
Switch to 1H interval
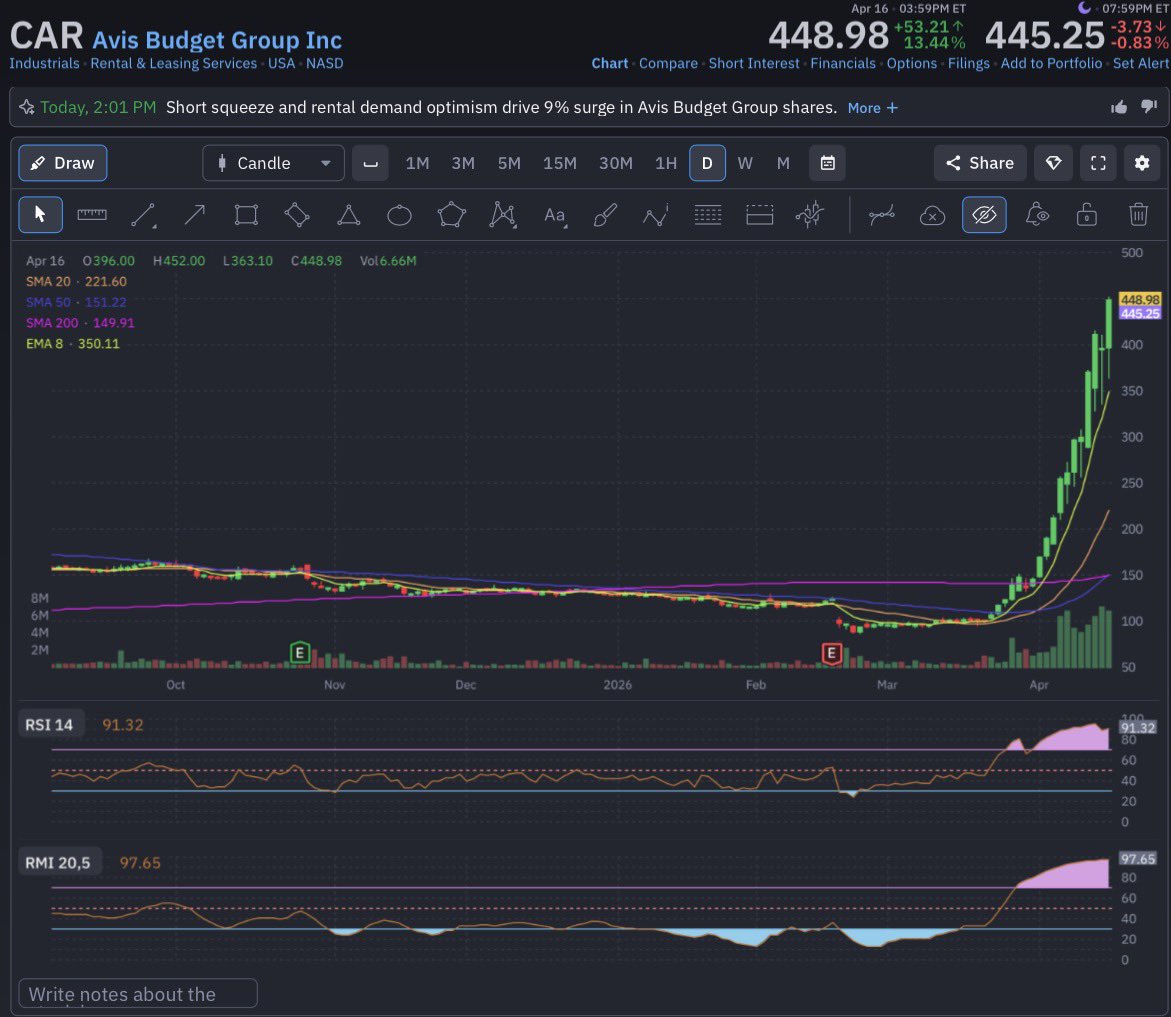[665, 163]
